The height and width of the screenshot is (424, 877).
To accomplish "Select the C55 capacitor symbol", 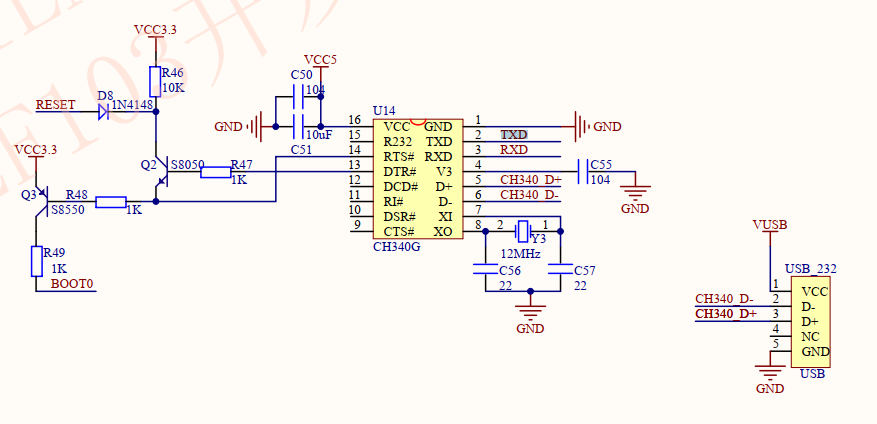I will pyautogui.click(x=583, y=171).
